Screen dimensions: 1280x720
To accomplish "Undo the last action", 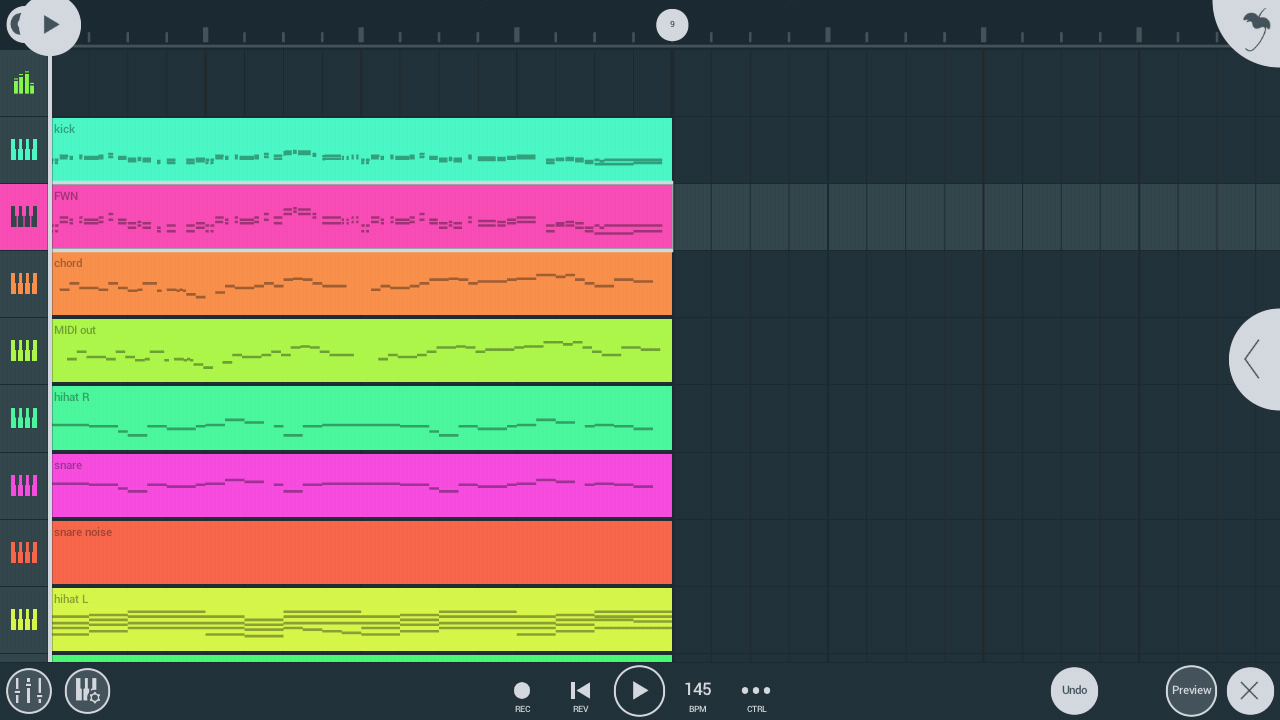I will click(x=1074, y=691).
